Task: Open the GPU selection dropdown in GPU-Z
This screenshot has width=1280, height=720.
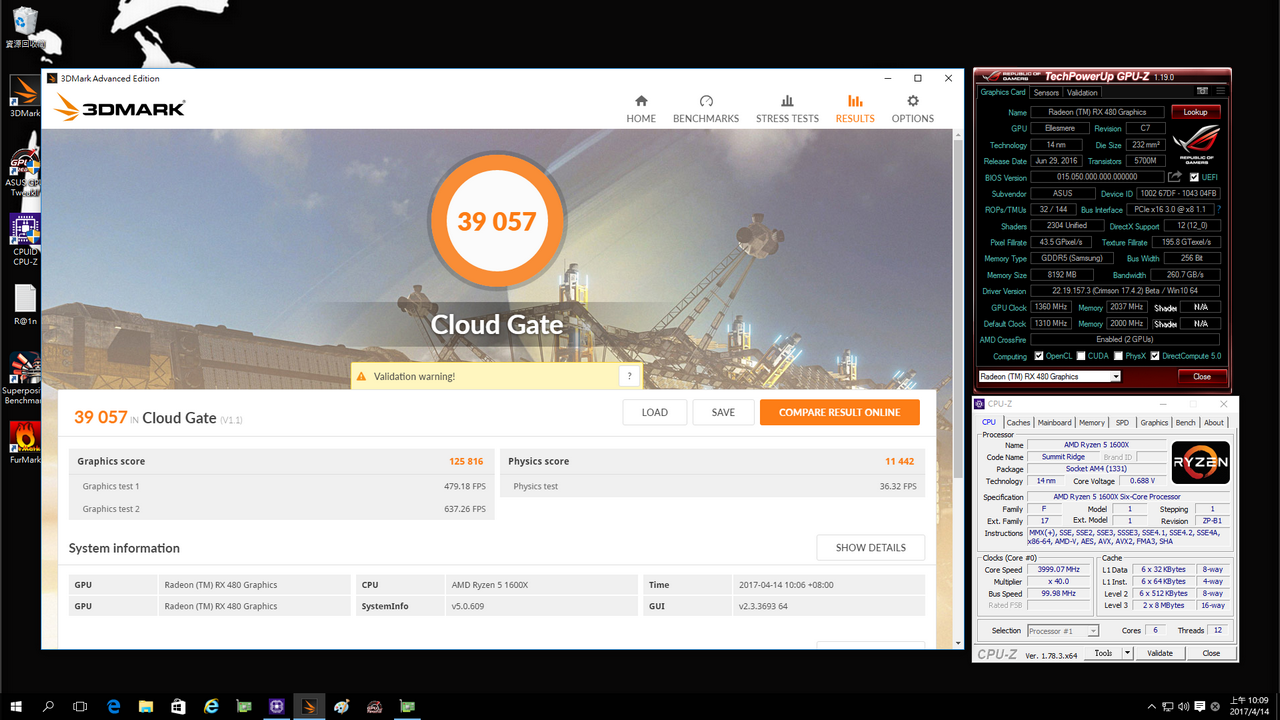Action: click(1049, 377)
